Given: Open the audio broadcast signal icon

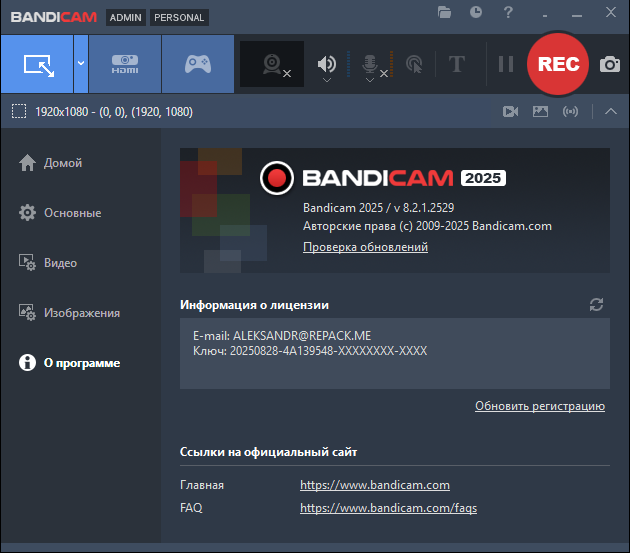Looking at the screenshot, I should point(571,111).
